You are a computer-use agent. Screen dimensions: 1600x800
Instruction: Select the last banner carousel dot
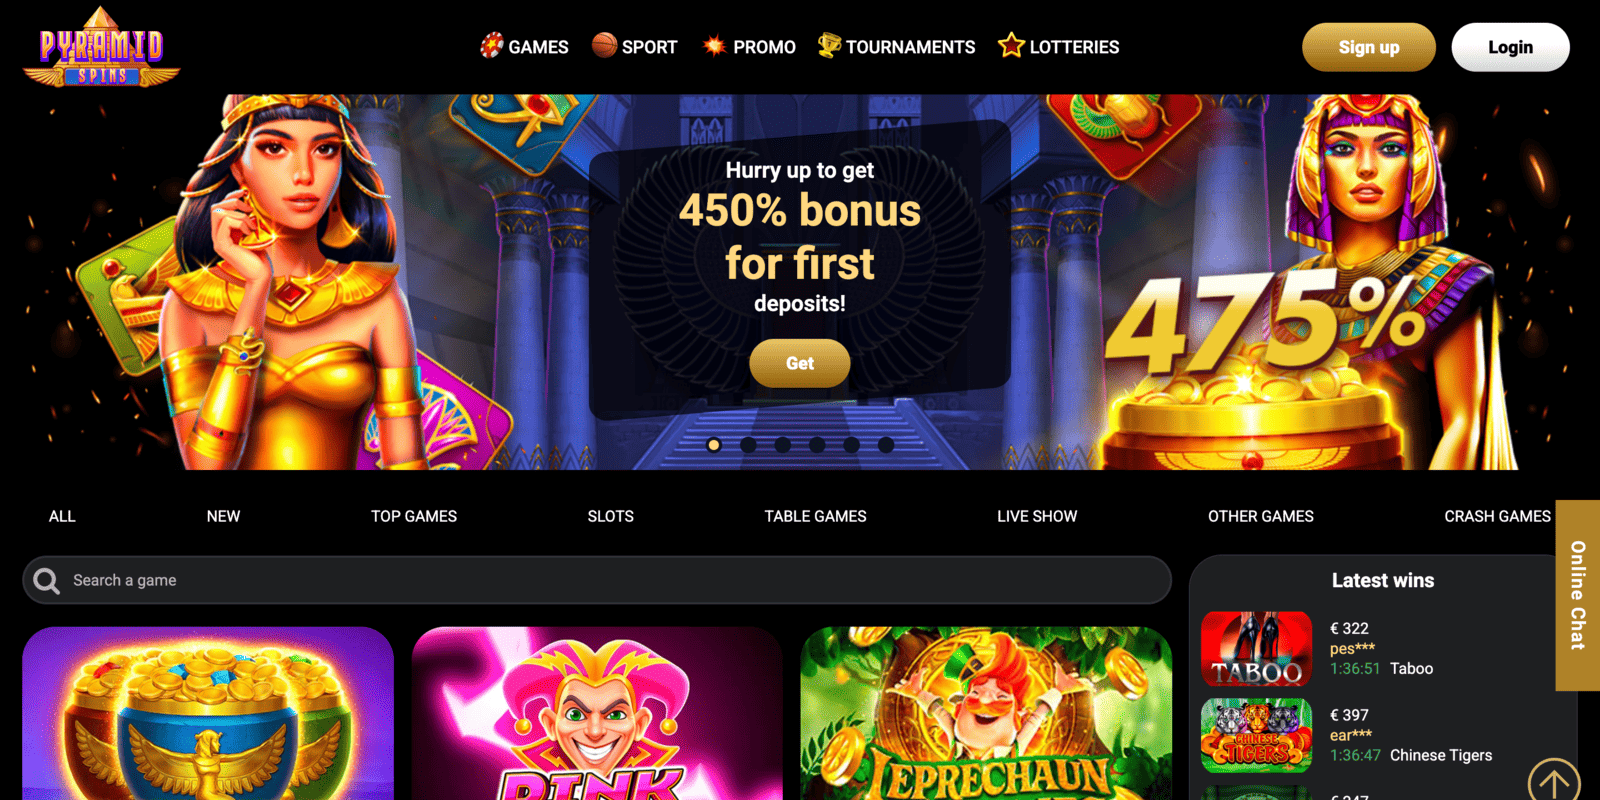tap(886, 445)
